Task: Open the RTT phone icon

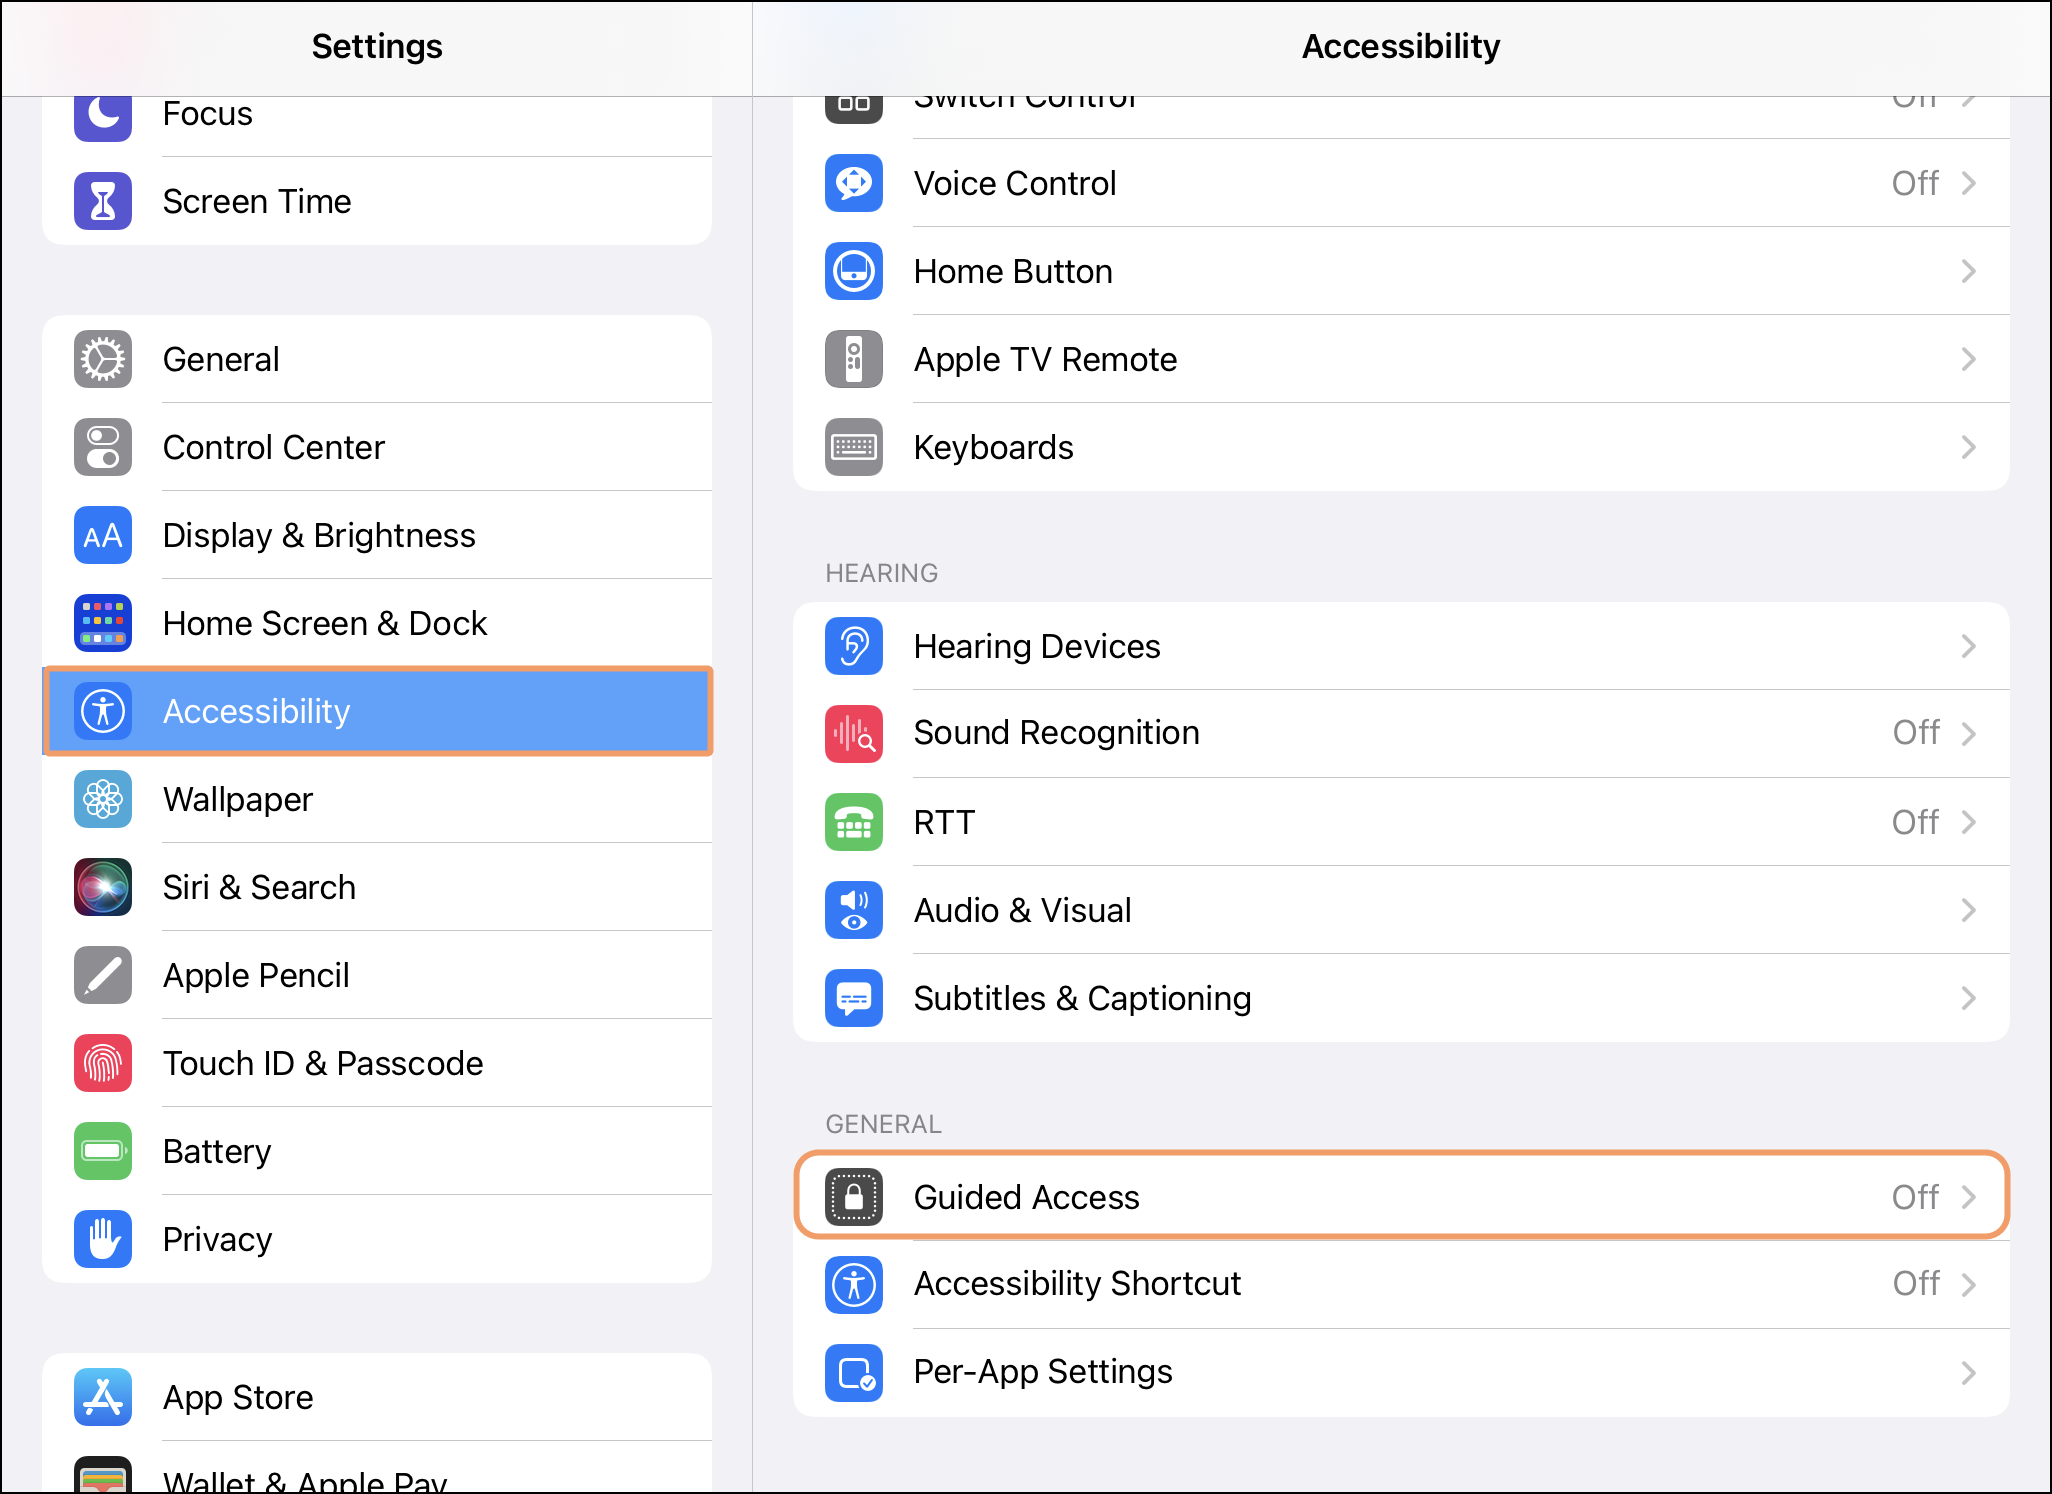Action: coord(853,822)
